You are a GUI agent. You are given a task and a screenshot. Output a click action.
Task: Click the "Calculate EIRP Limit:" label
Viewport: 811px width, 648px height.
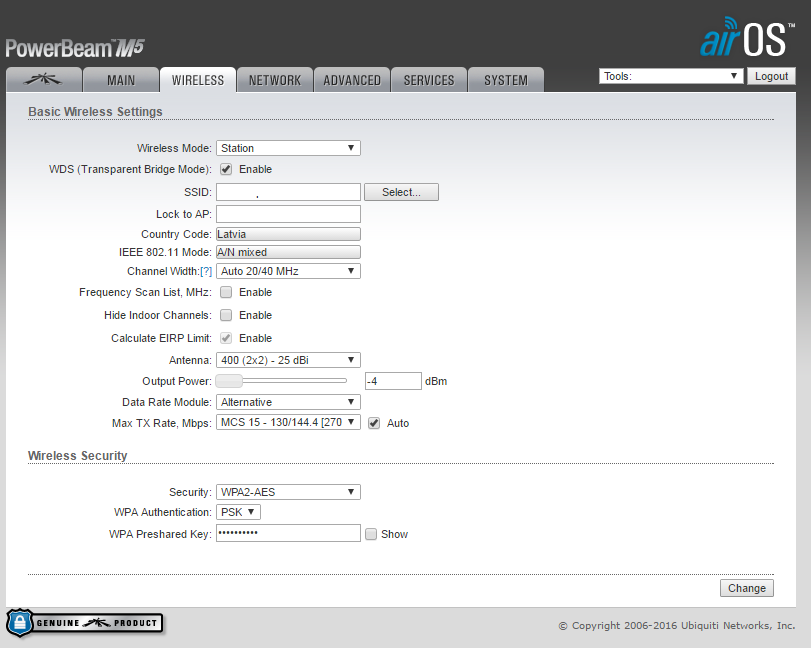click(161, 338)
